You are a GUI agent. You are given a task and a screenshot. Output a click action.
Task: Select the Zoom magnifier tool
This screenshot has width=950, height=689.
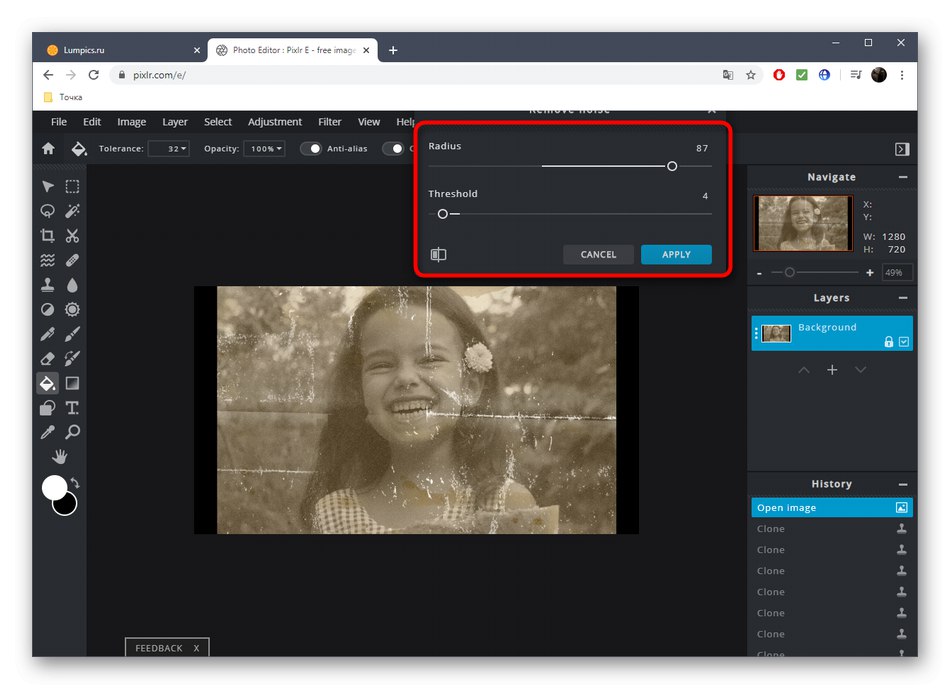coord(72,432)
